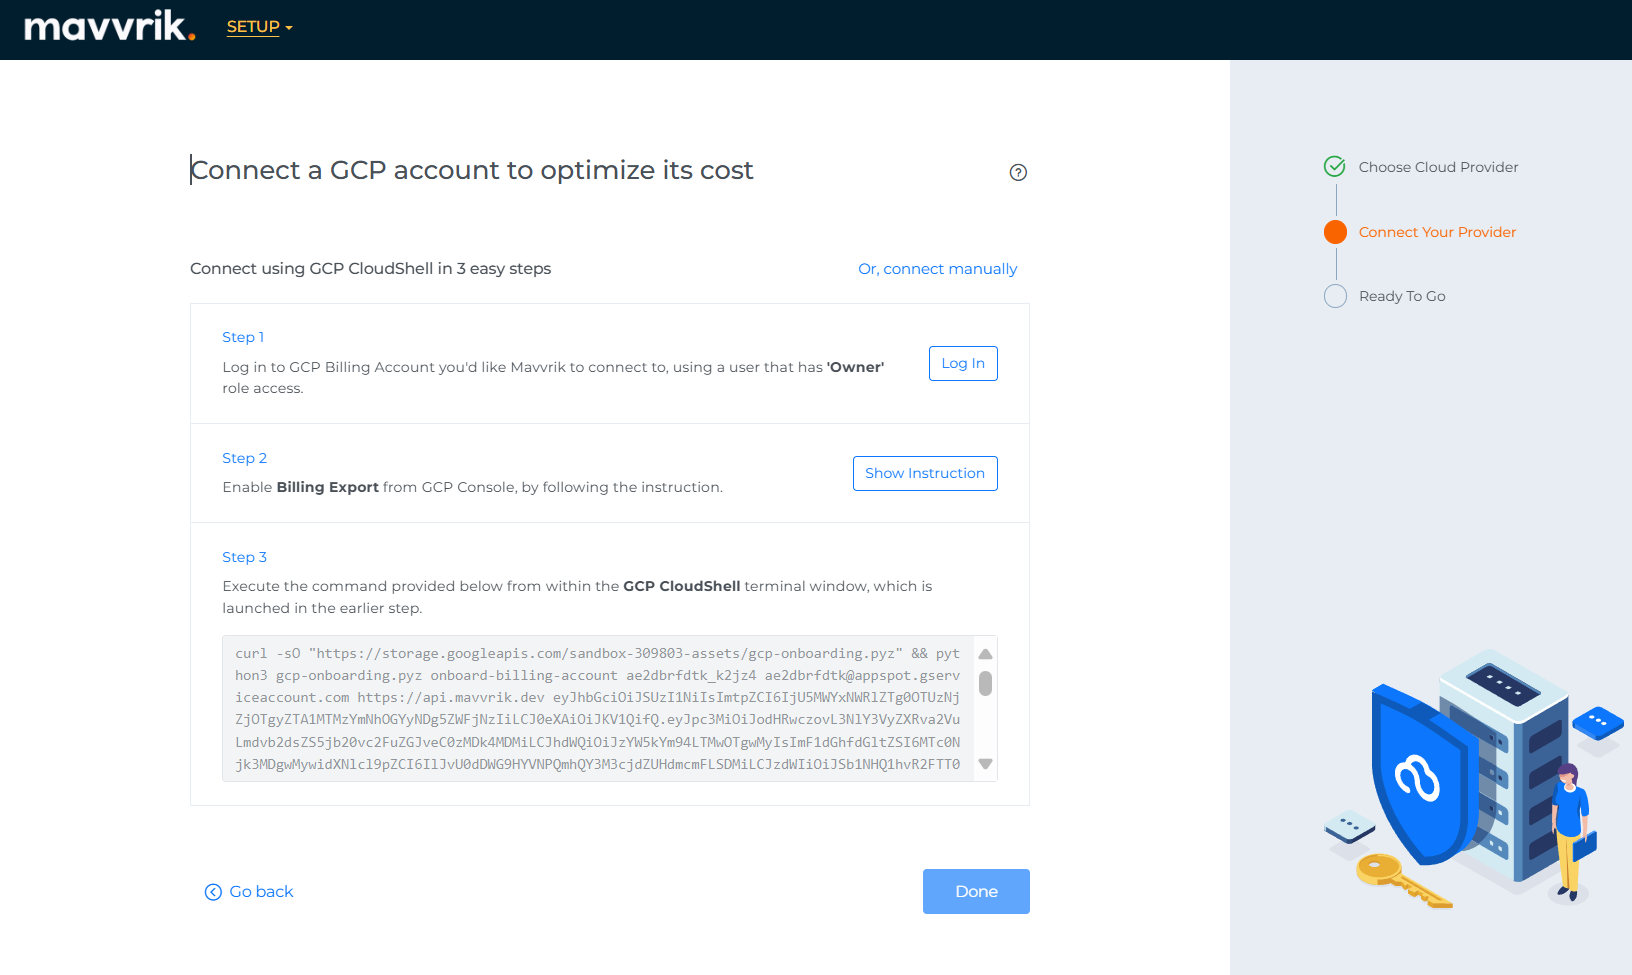
Task: Open the SETUP dropdown menu
Action: pos(259,27)
